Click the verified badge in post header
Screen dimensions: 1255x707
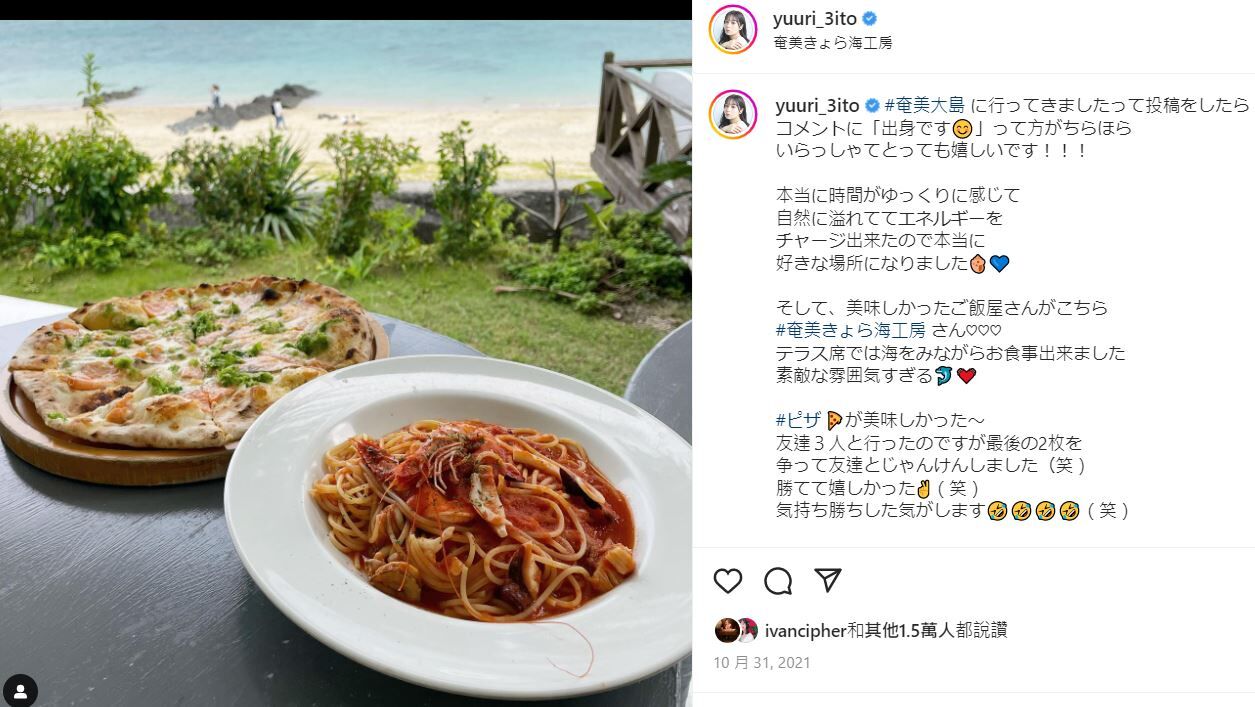pyautogui.click(x=870, y=19)
